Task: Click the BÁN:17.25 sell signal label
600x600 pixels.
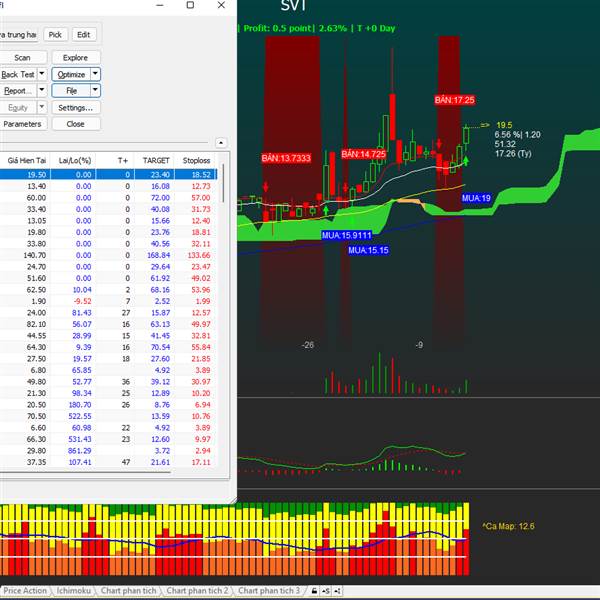Action: [x=454, y=100]
